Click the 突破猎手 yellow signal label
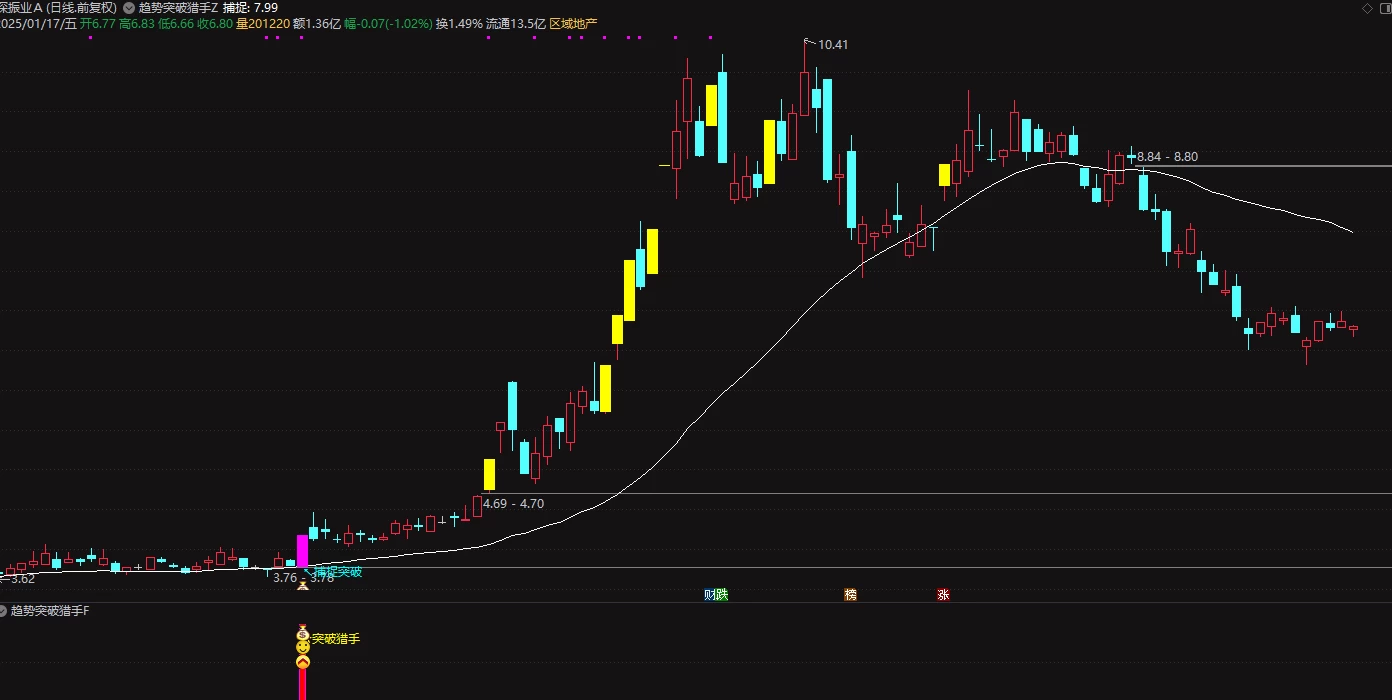This screenshot has height=700, width=1392. pos(335,639)
